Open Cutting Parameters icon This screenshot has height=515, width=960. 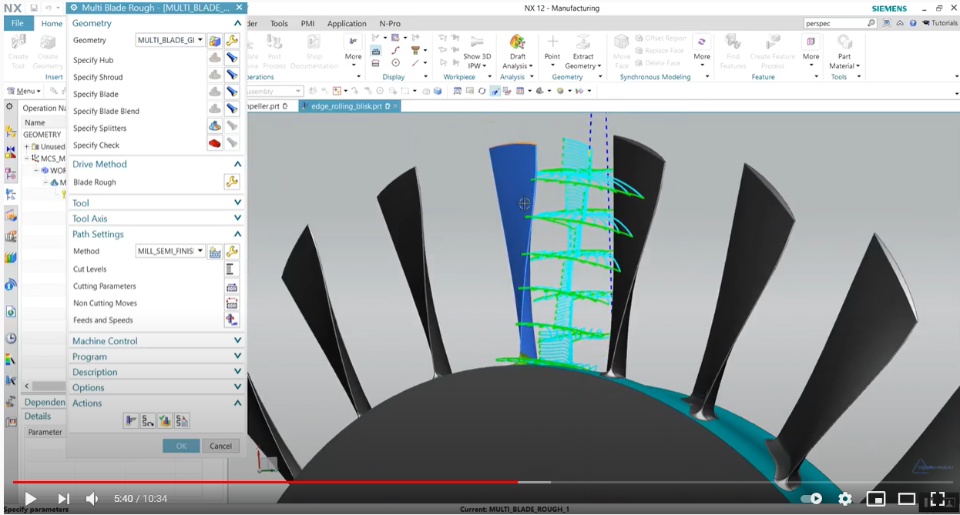231,287
